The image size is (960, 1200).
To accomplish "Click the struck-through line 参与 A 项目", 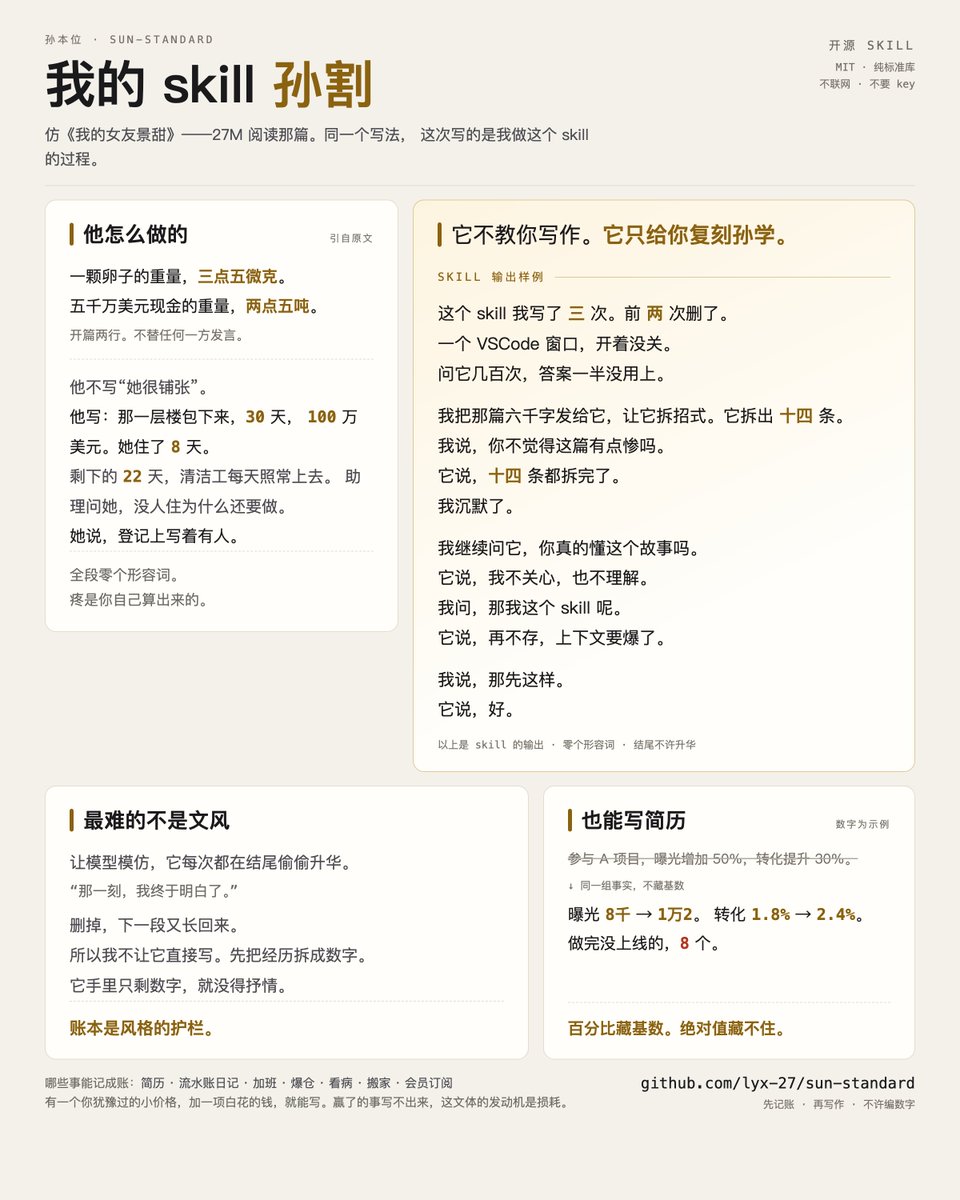I will point(712,859).
